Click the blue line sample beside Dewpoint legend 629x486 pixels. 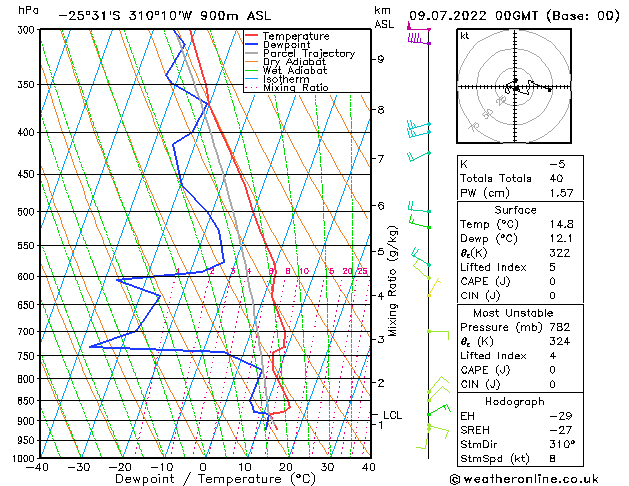(251, 45)
